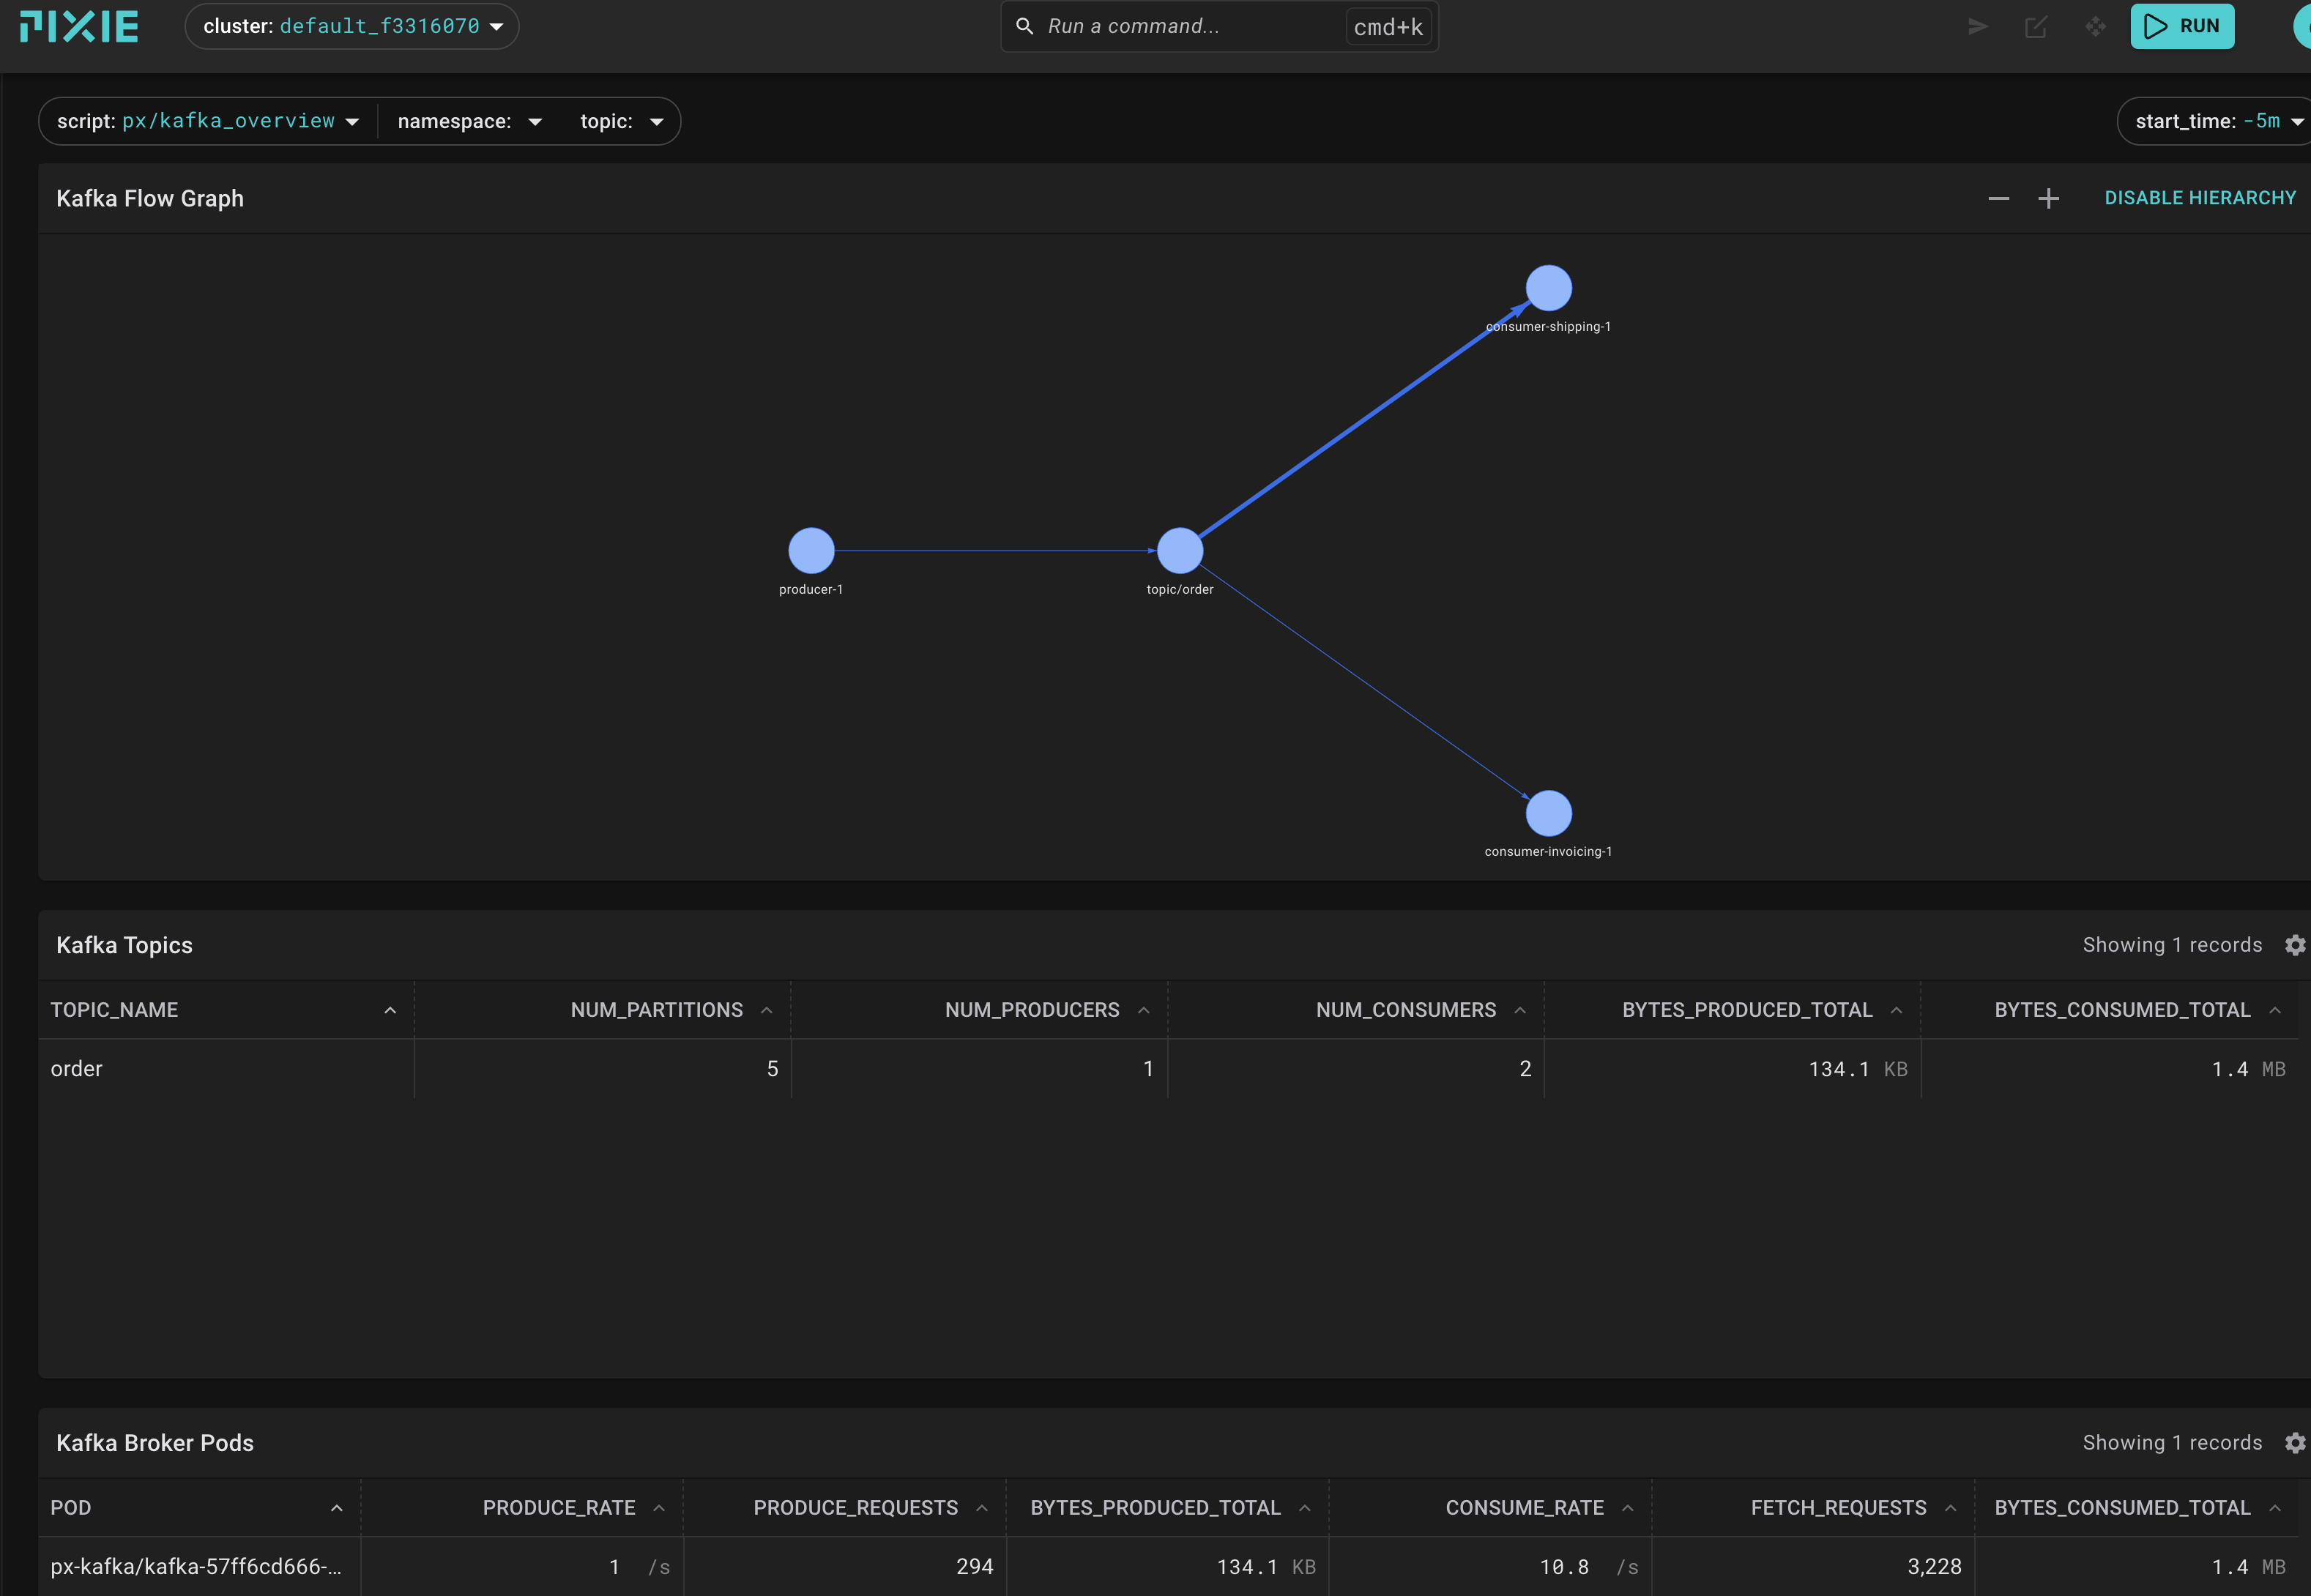
Task: Zoom in the Kafka Flow Graph
Action: click(x=2048, y=198)
